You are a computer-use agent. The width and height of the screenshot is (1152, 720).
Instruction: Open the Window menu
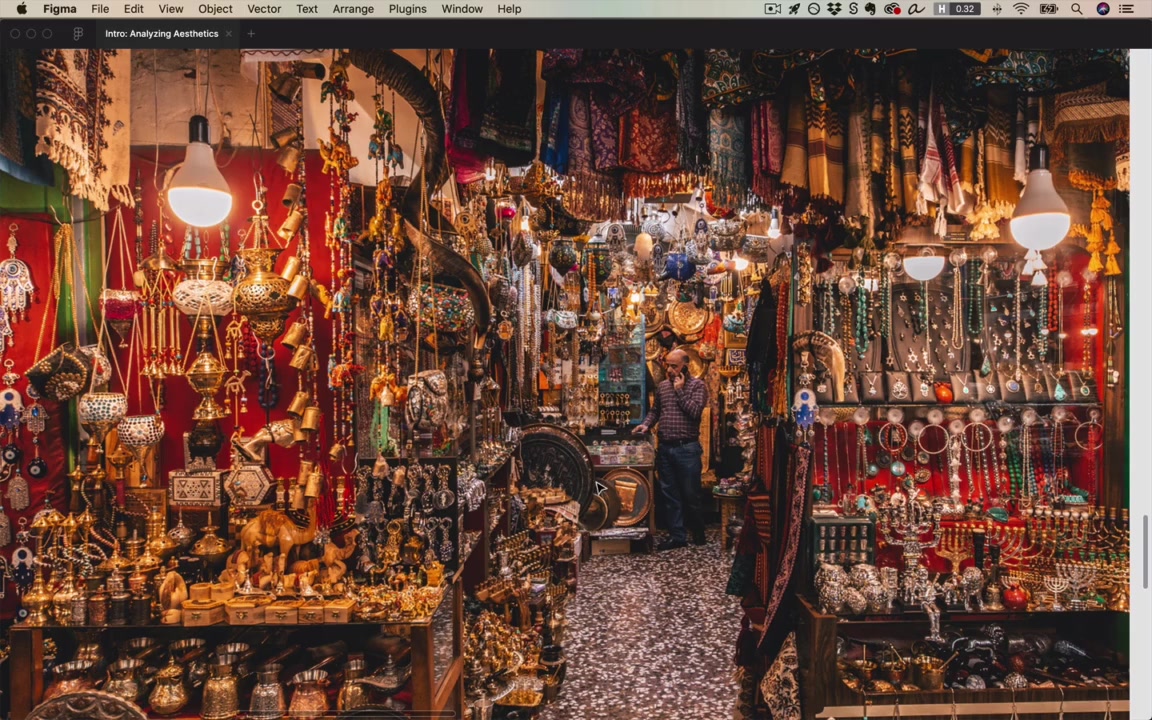click(x=461, y=9)
